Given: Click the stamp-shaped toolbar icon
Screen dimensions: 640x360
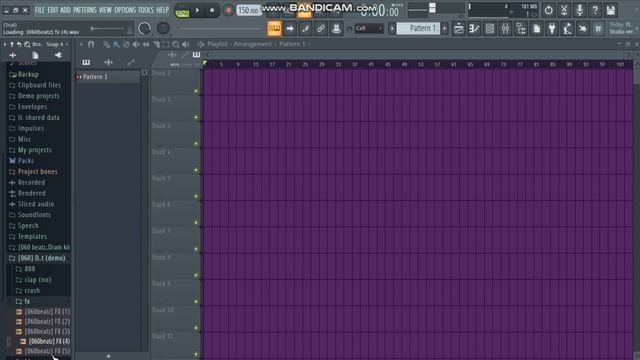Looking at the screenshot, I should [336, 29].
